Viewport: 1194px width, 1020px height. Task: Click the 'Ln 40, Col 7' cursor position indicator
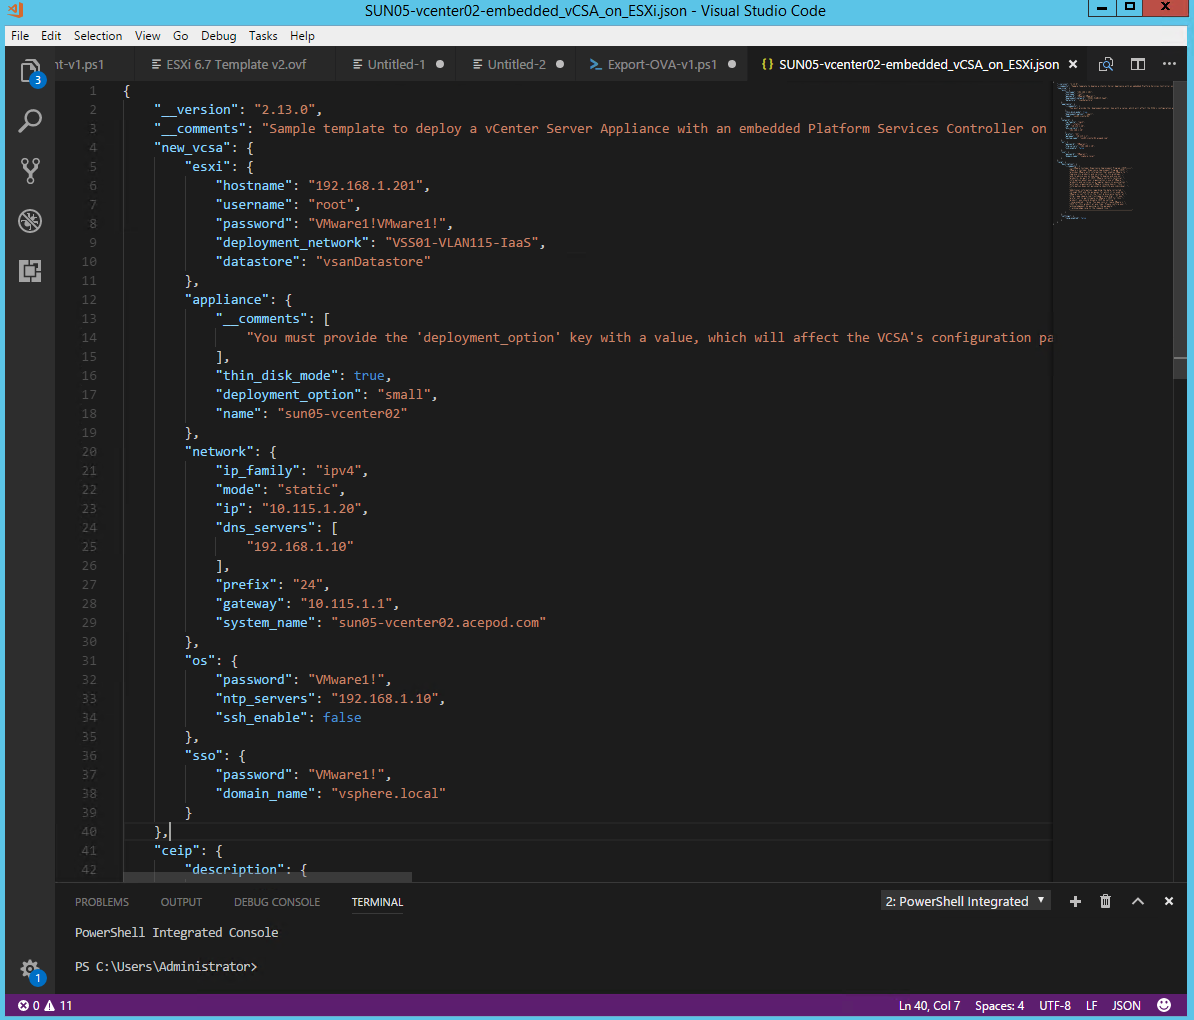click(929, 1006)
